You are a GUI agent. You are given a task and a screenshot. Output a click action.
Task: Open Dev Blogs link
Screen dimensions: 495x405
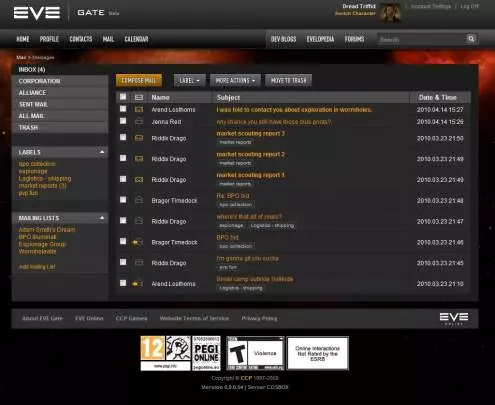pyautogui.click(x=283, y=39)
